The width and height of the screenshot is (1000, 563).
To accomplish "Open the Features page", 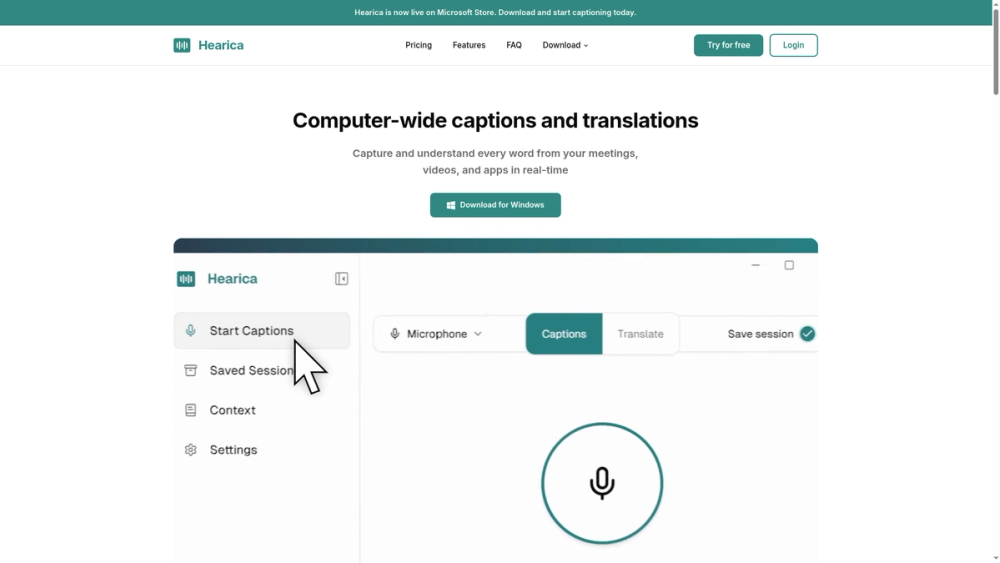I will [x=469, y=45].
